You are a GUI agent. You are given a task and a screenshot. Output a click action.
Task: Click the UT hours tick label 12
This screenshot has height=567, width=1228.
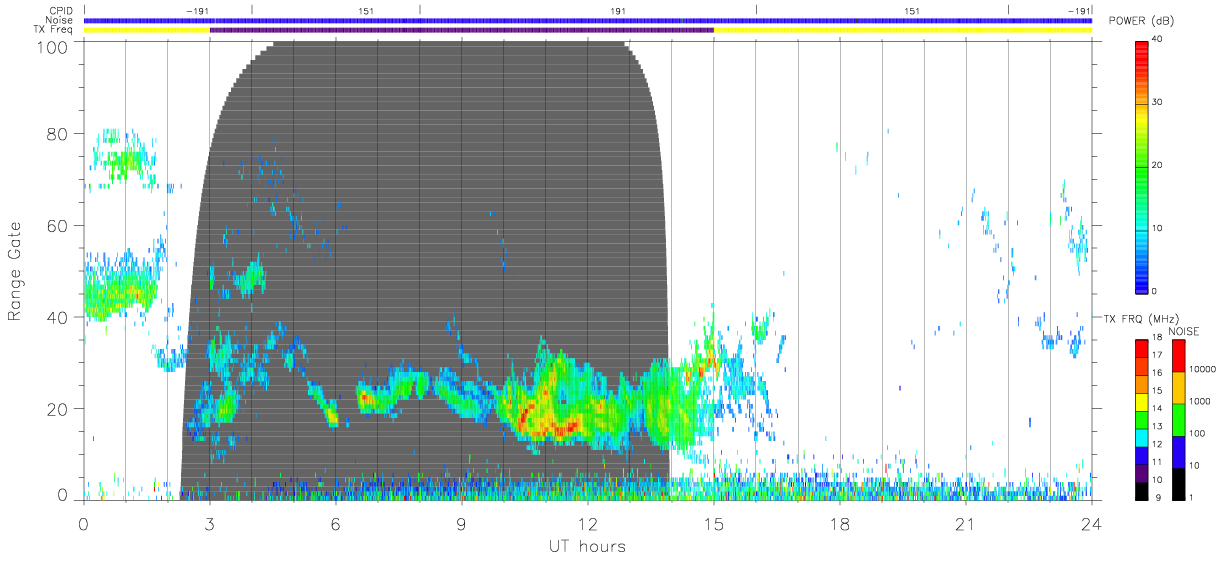[588, 523]
